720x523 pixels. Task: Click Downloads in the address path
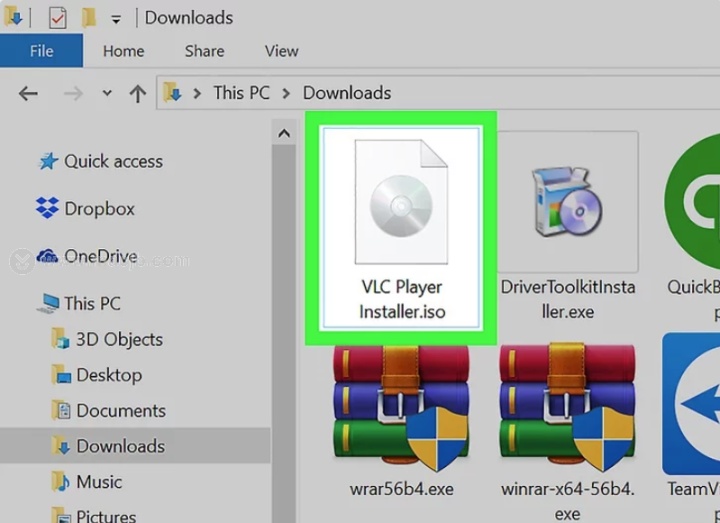coord(347,93)
